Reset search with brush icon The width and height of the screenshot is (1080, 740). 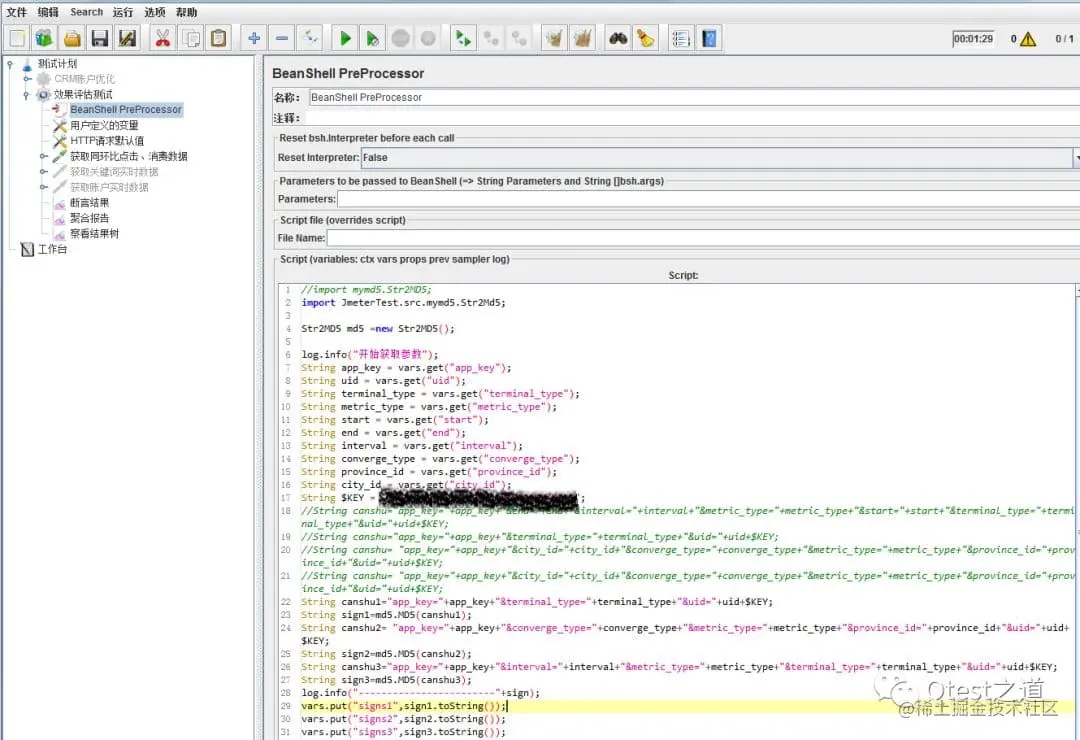[645, 39]
